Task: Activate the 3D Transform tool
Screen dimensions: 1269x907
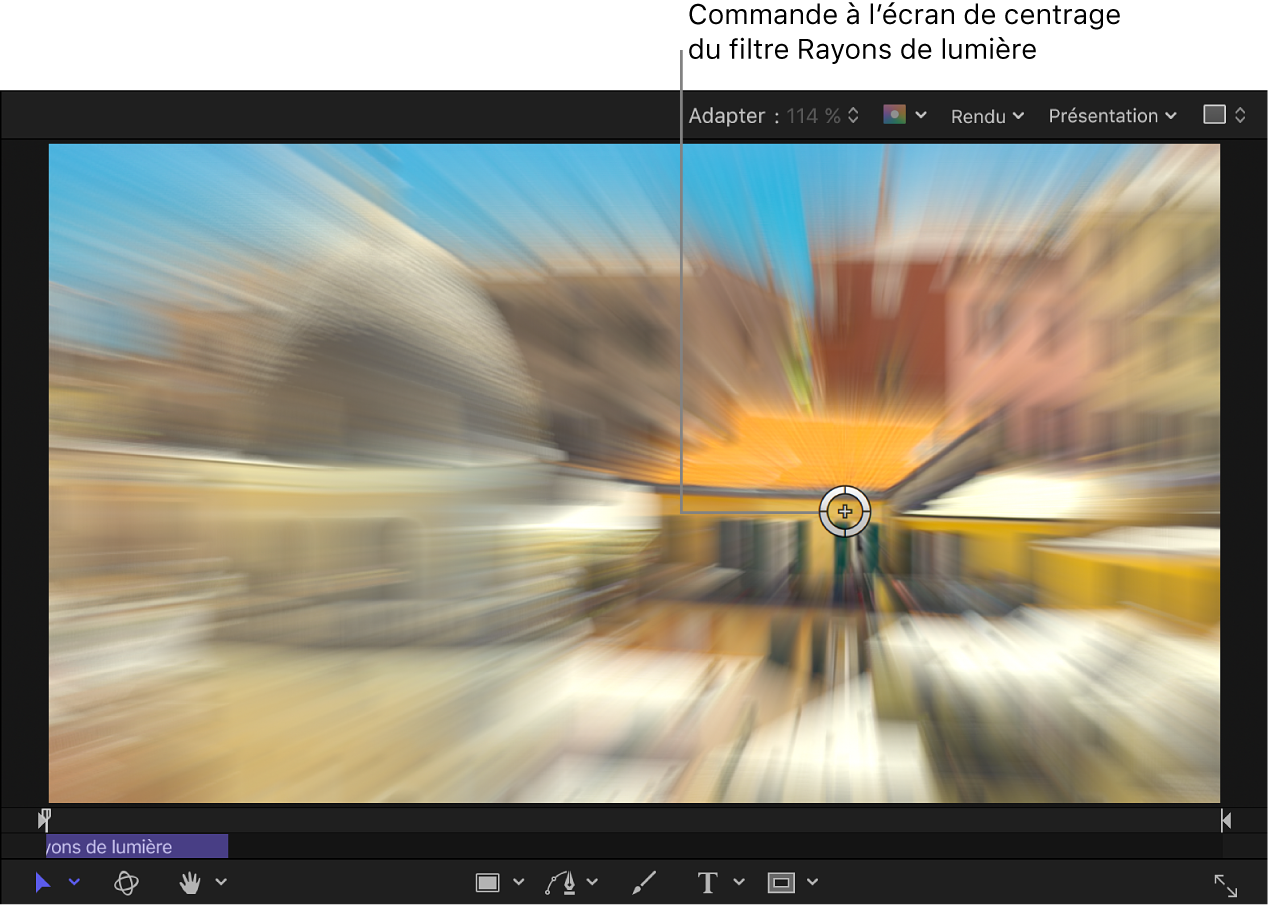Action: (126, 883)
